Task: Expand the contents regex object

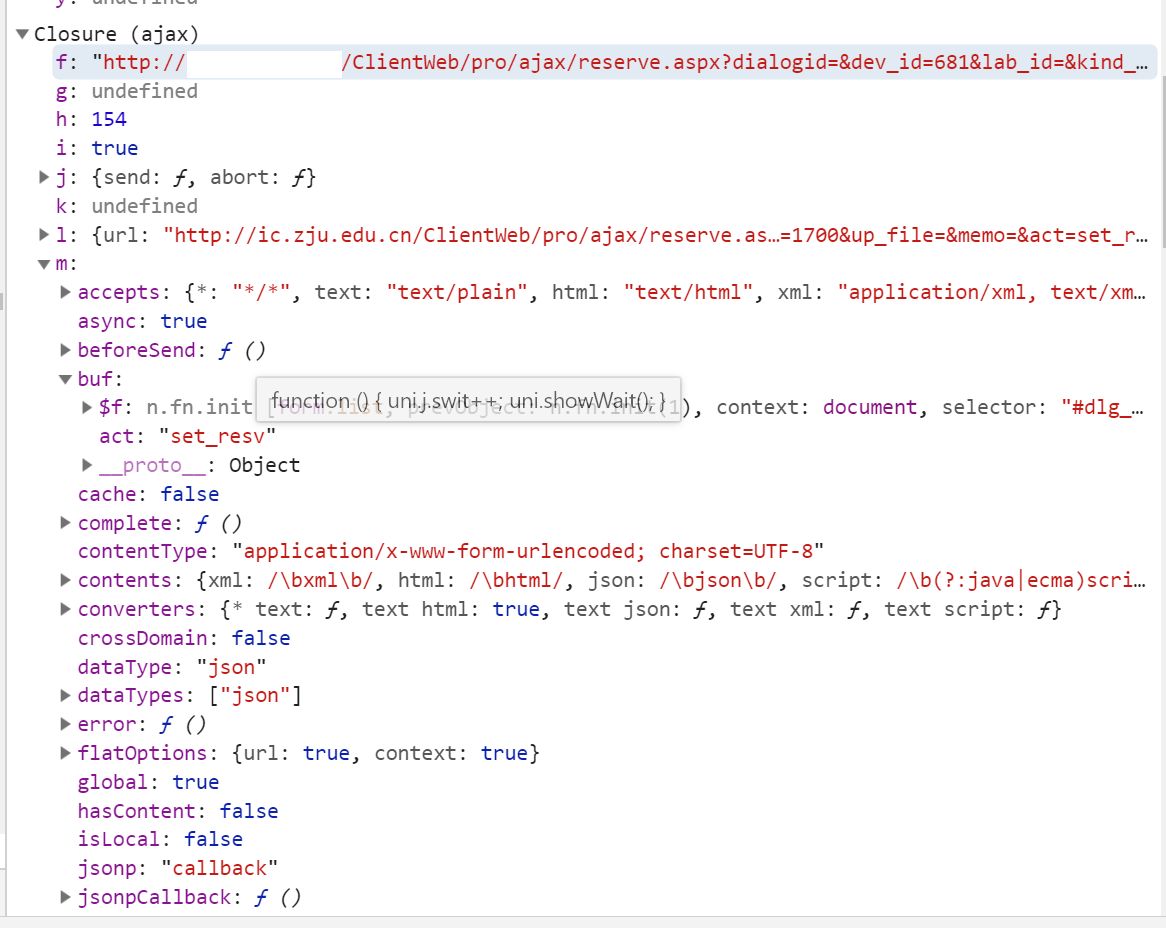Action: coord(66,580)
